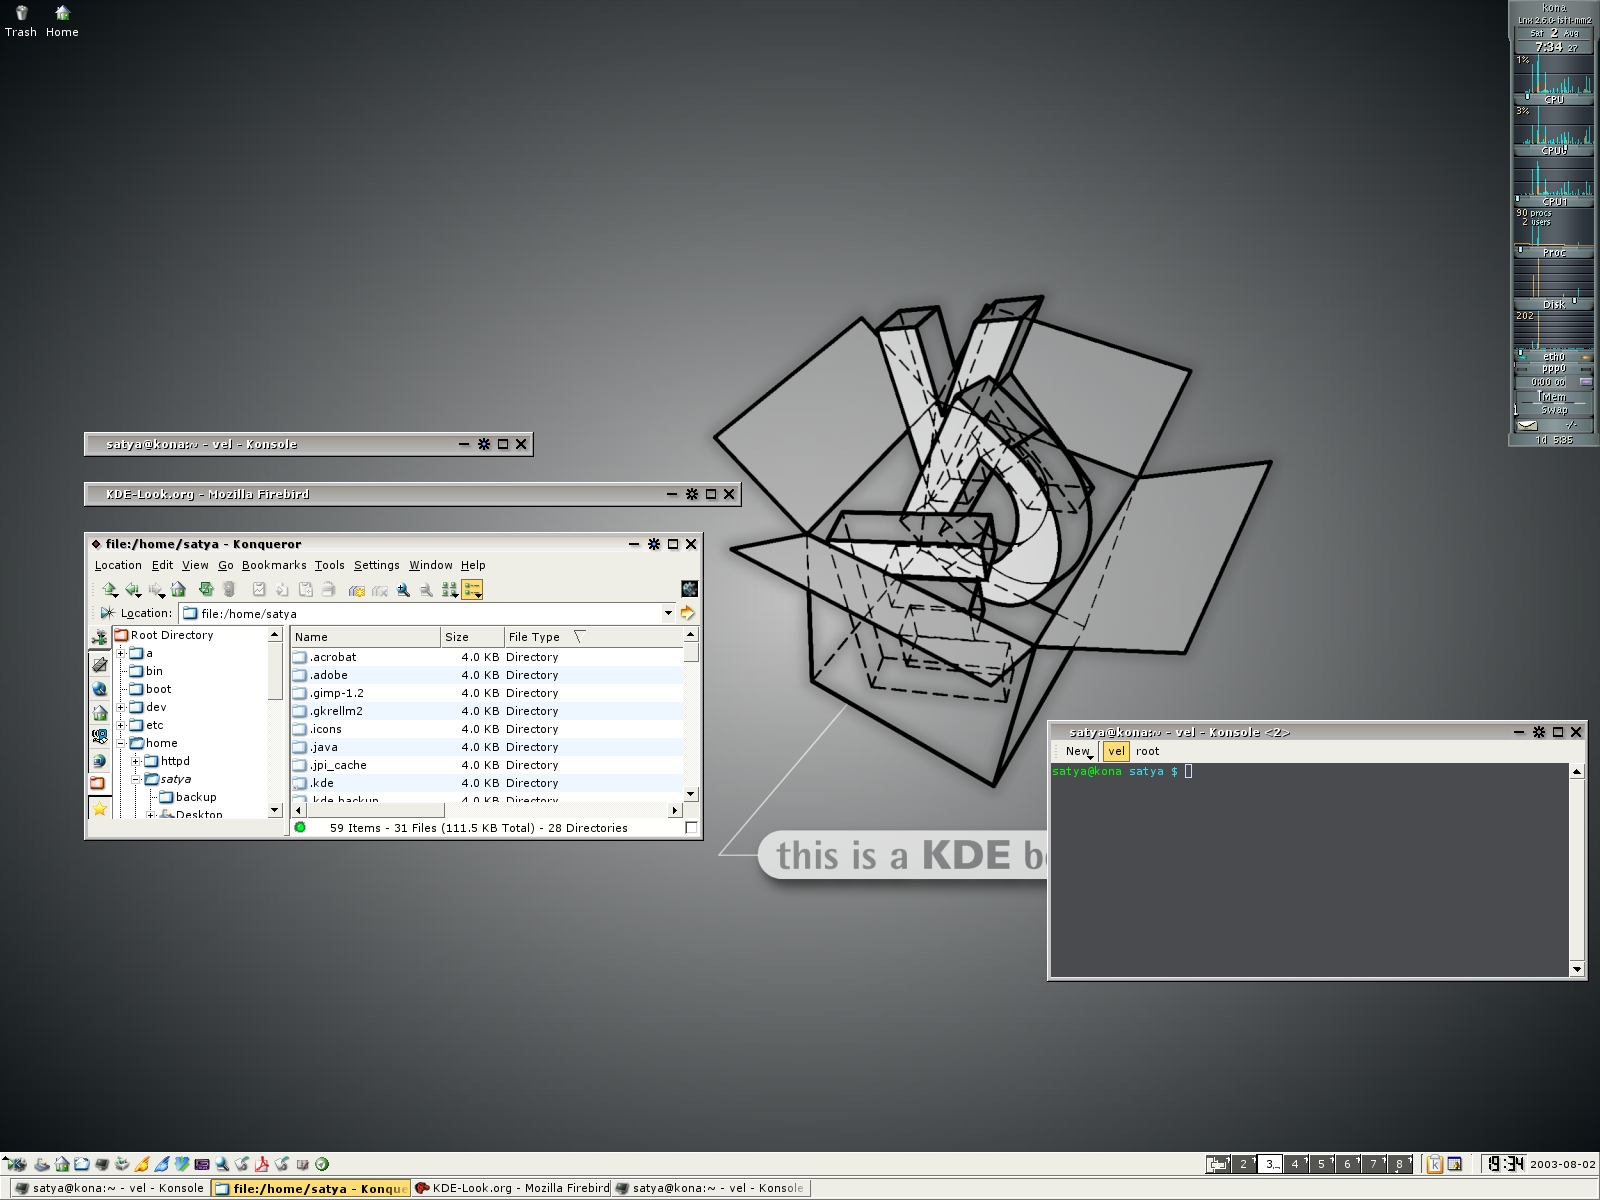Screen dimensions: 1600x1200
Task: Open the Bookmarks menu in Konqueror
Action: 274,565
